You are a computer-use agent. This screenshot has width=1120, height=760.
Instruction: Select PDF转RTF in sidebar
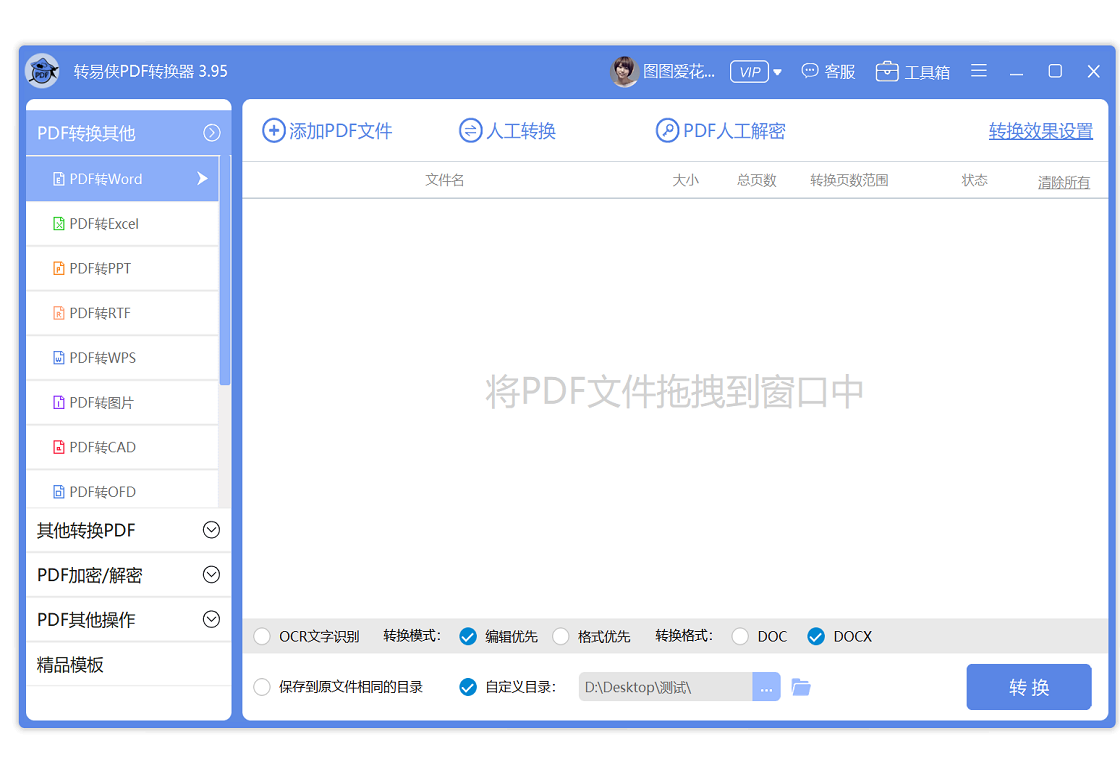click(x=122, y=314)
